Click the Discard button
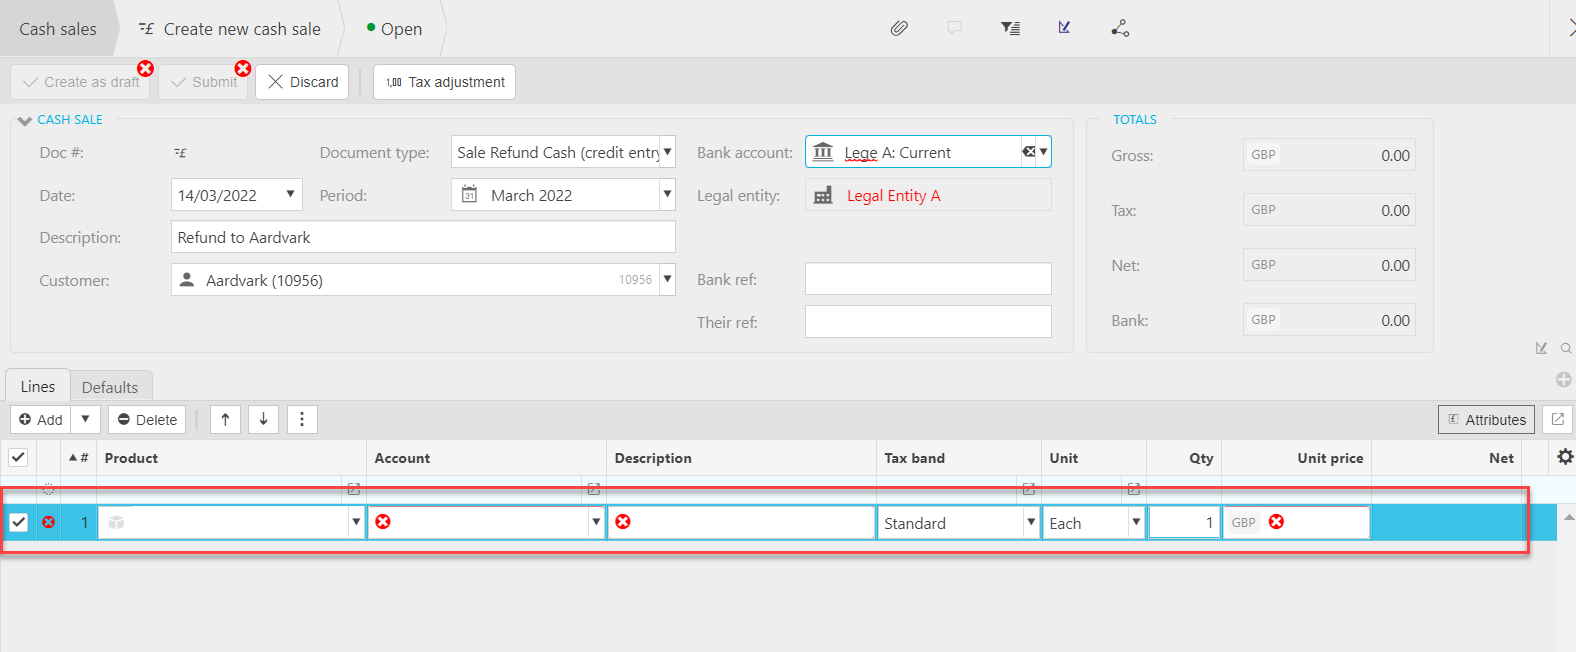 click(302, 82)
